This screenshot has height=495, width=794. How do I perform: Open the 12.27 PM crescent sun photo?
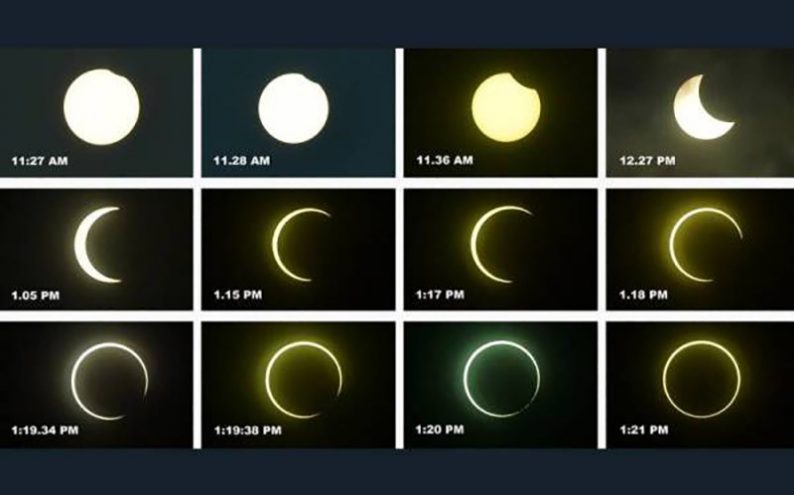click(x=700, y=112)
